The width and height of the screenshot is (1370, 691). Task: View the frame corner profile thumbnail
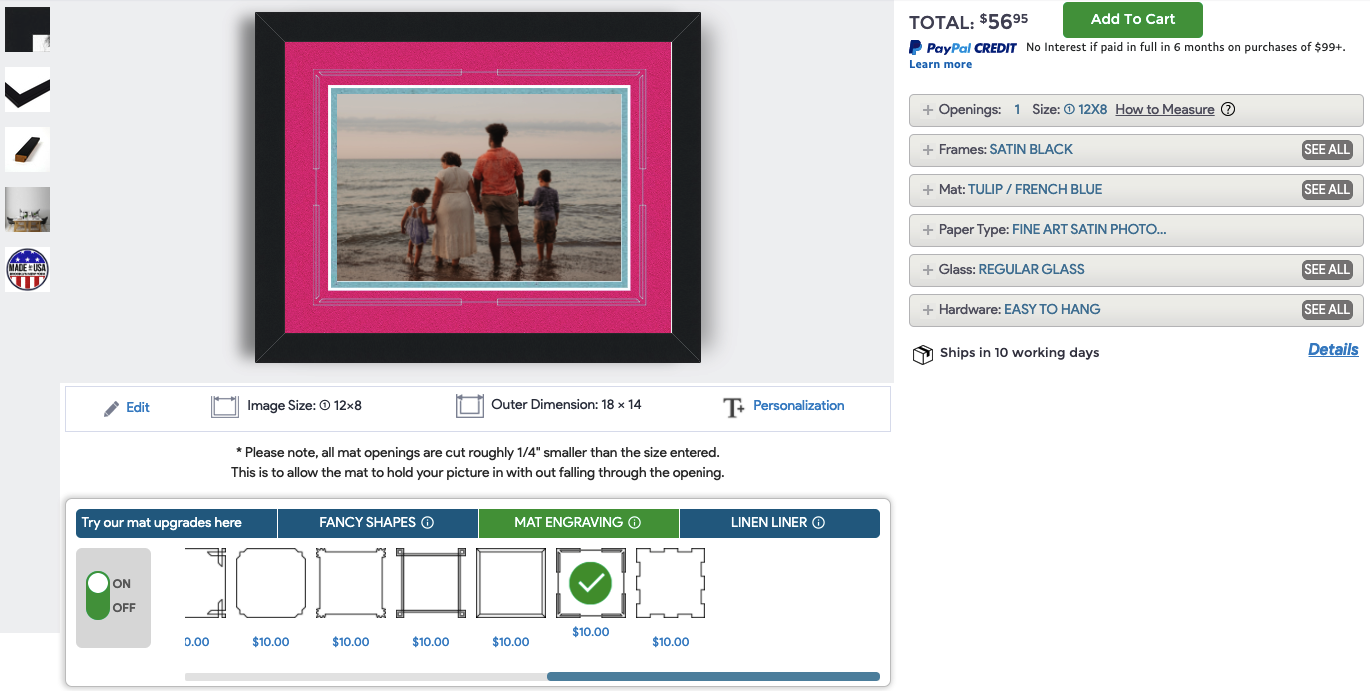27,90
